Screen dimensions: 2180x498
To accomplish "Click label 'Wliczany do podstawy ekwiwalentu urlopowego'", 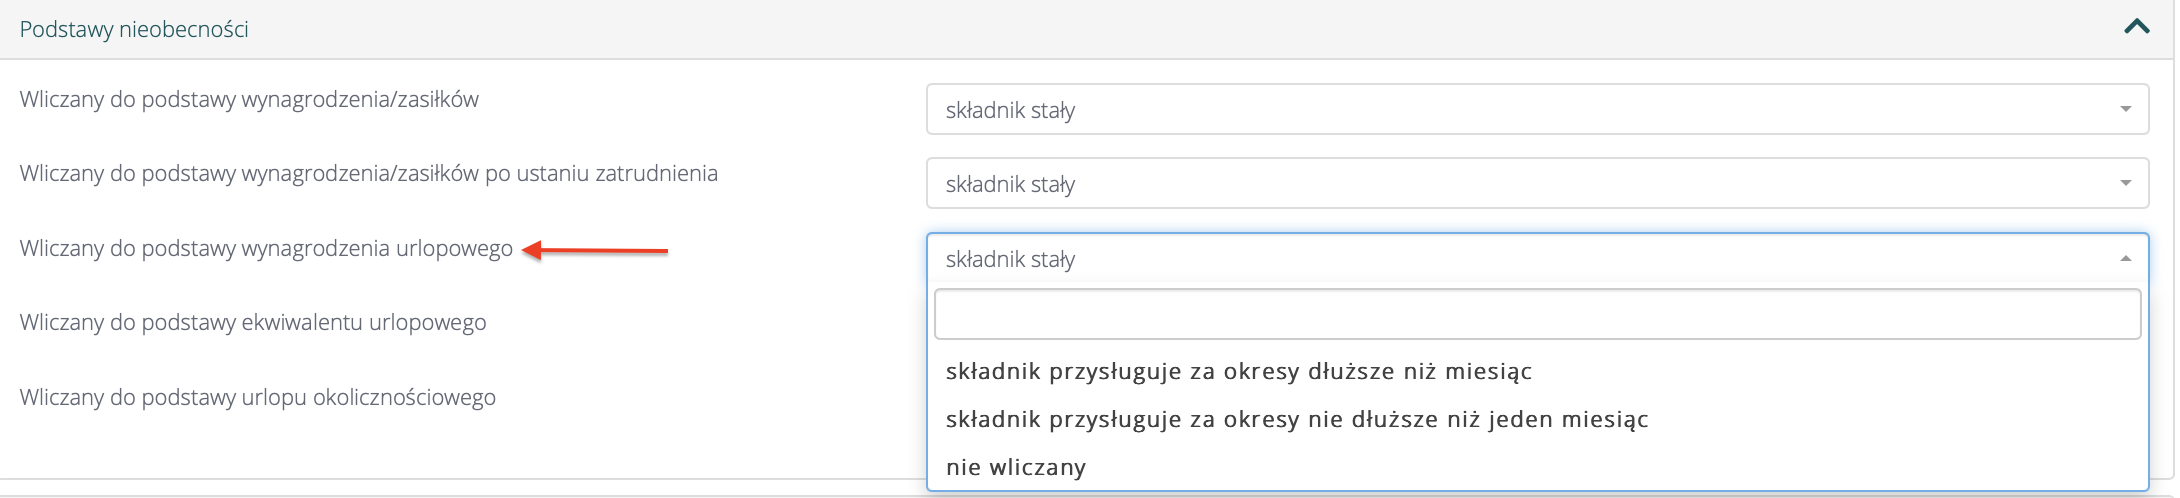I will (x=253, y=322).
